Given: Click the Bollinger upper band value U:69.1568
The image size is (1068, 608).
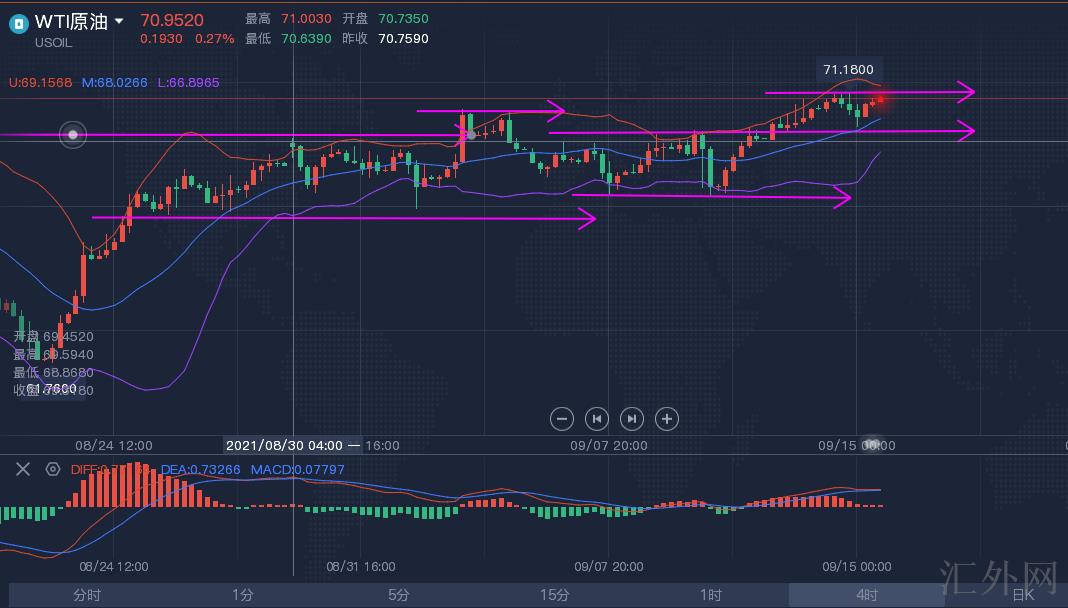Looking at the screenshot, I should tap(40, 83).
